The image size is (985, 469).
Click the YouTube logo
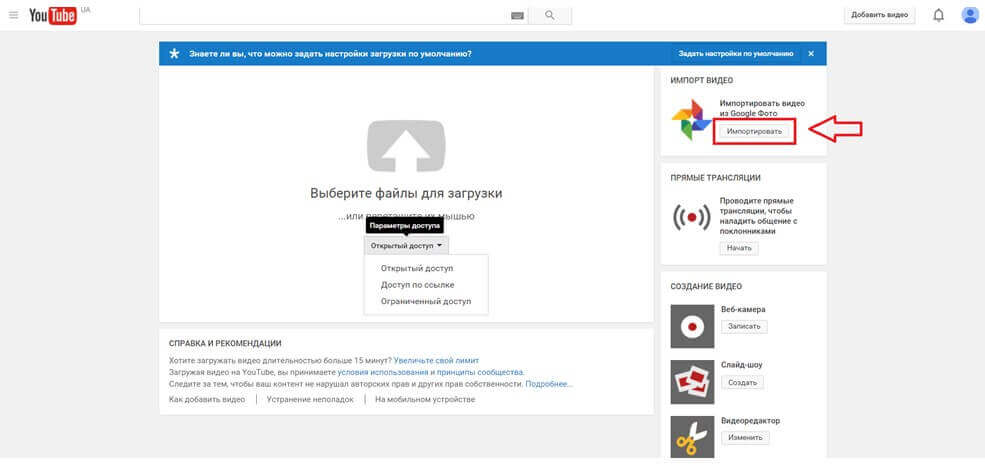pyautogui.click(x=53, y=15)
